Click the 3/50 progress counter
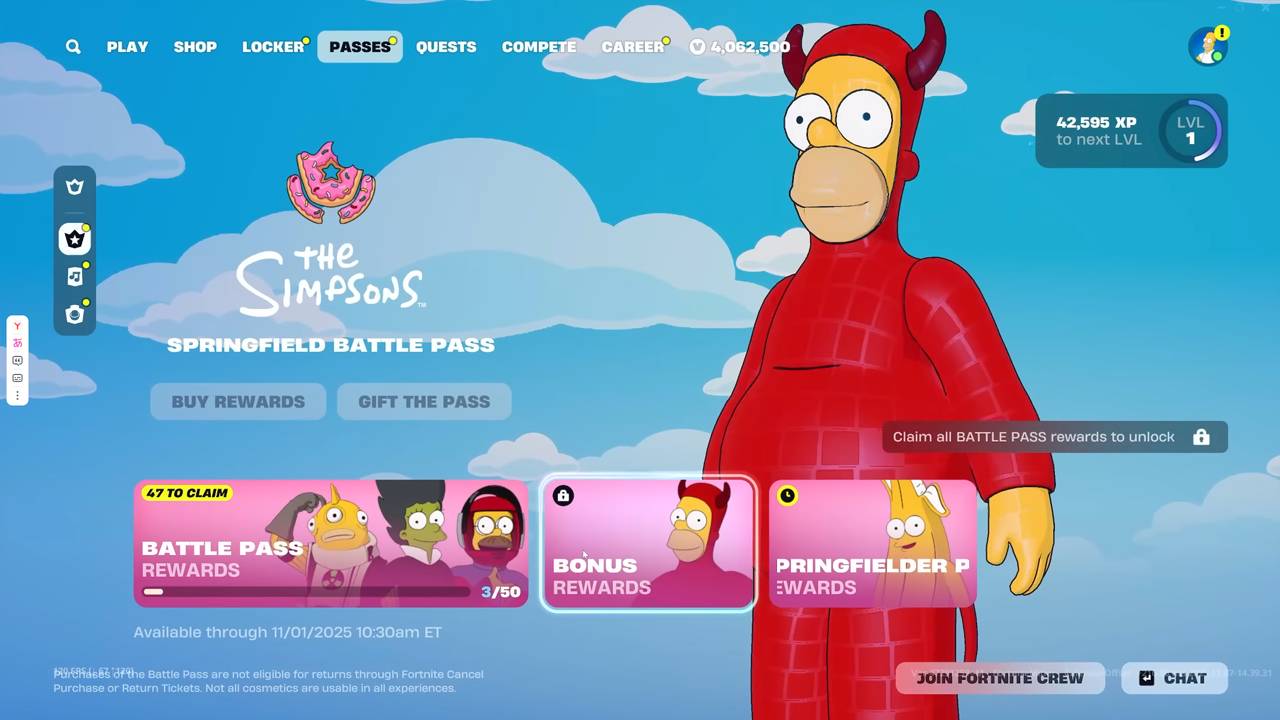This screenshot has height=720, width=1280. click(x=501, y=592)
